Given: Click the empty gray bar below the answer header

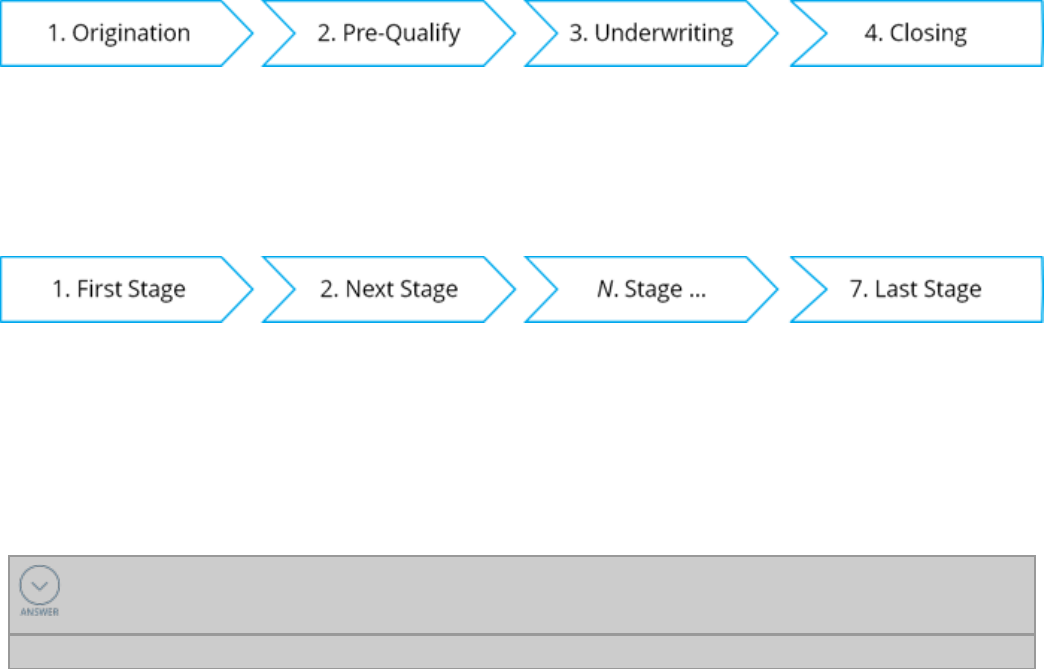Looking at the screenshot, I should pyautogui.click(x=521, y=651).
